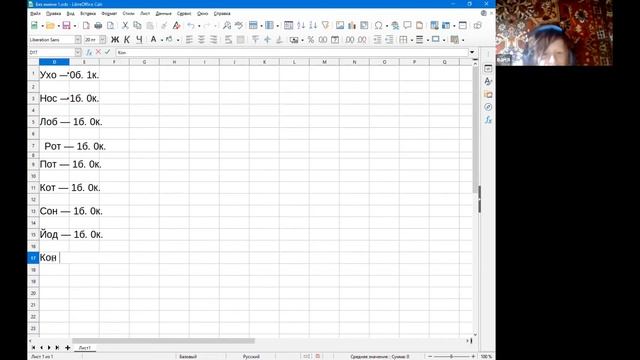
Task: Accept cell input with green checkmark
Action: tap(107, 52)
